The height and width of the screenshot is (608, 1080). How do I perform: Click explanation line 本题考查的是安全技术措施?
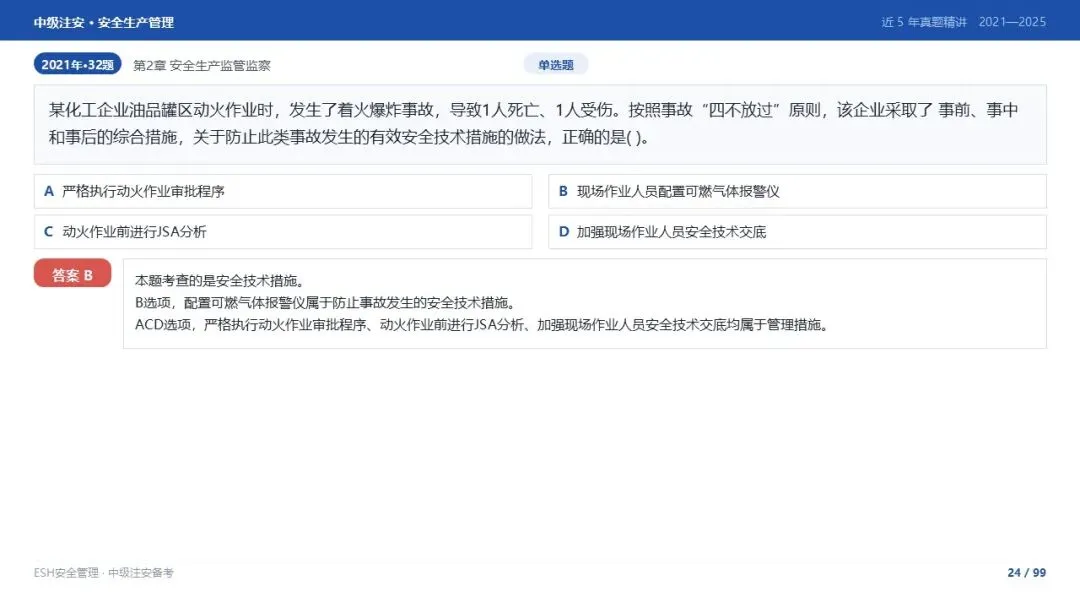point(220,281)
